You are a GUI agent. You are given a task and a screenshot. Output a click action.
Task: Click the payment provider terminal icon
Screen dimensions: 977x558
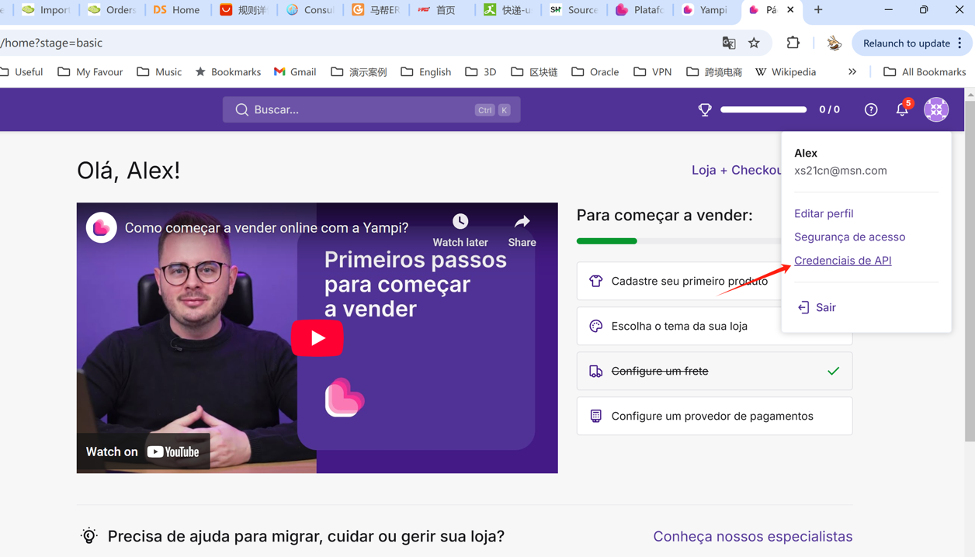(x=596, y=416)
